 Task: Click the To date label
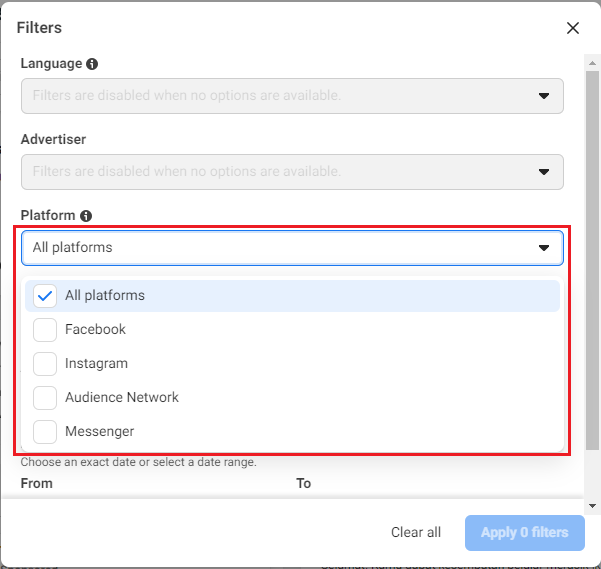(x=303, y=483)
